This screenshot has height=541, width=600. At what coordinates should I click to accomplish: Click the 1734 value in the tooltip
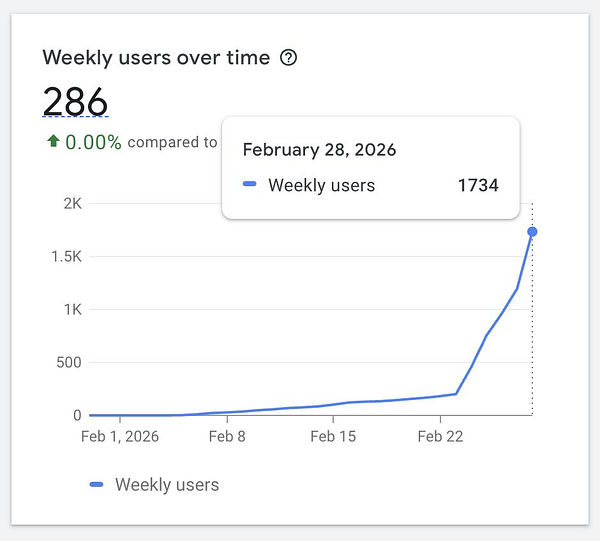coord(478,185)
